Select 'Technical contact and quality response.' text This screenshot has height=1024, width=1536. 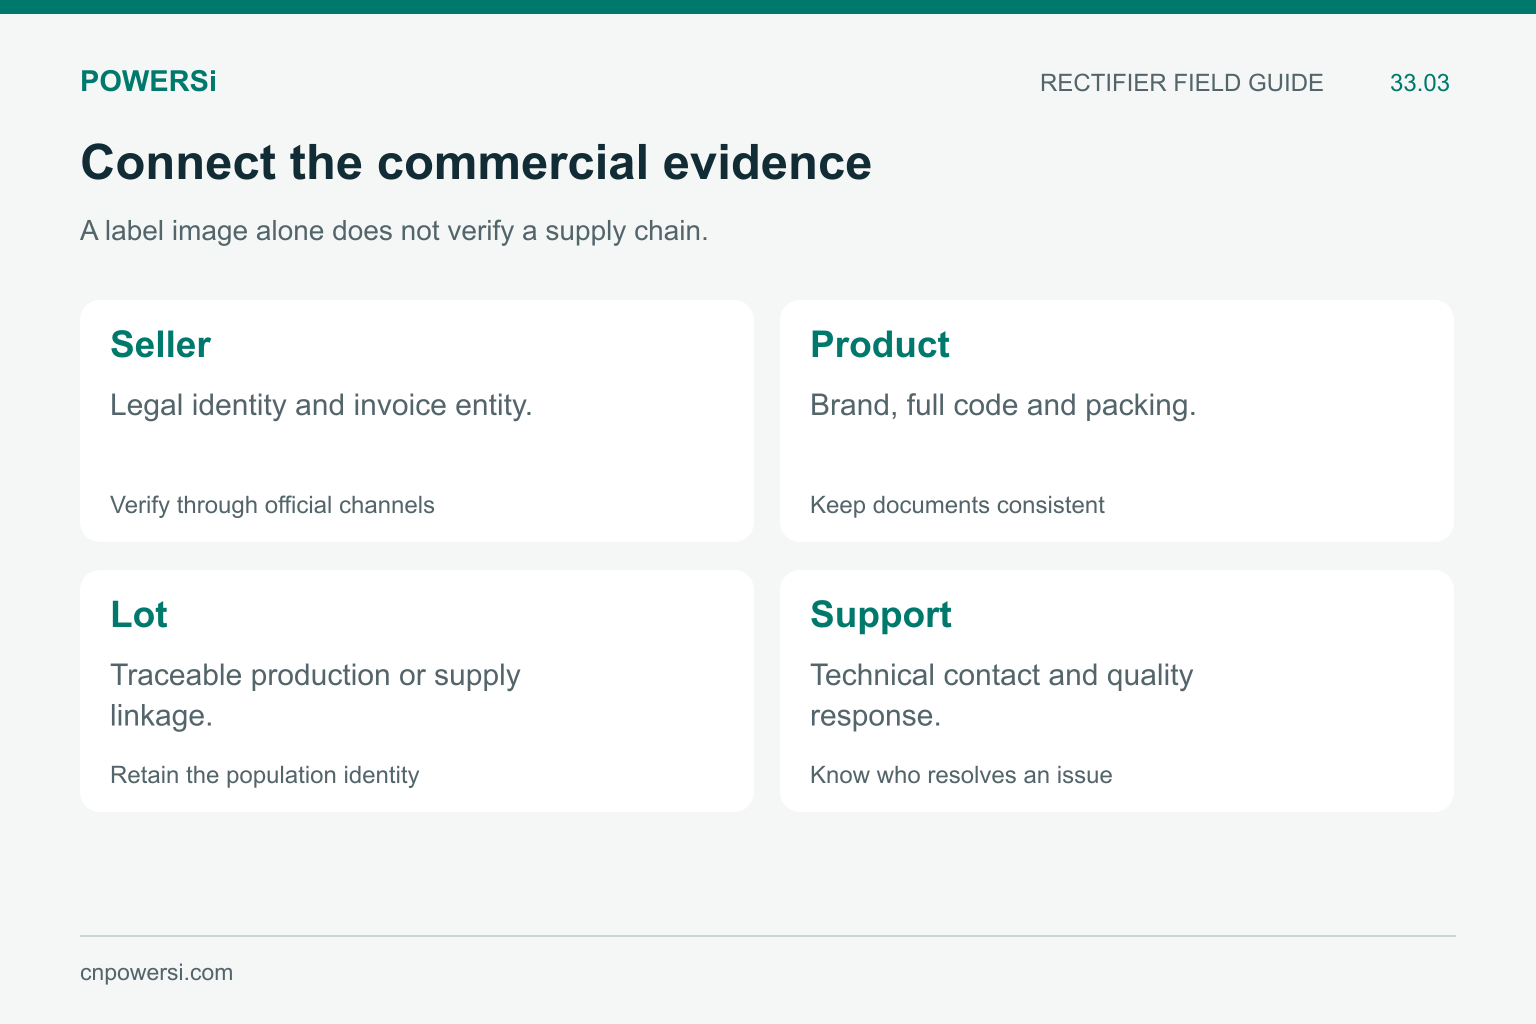tap(1002, 695)
